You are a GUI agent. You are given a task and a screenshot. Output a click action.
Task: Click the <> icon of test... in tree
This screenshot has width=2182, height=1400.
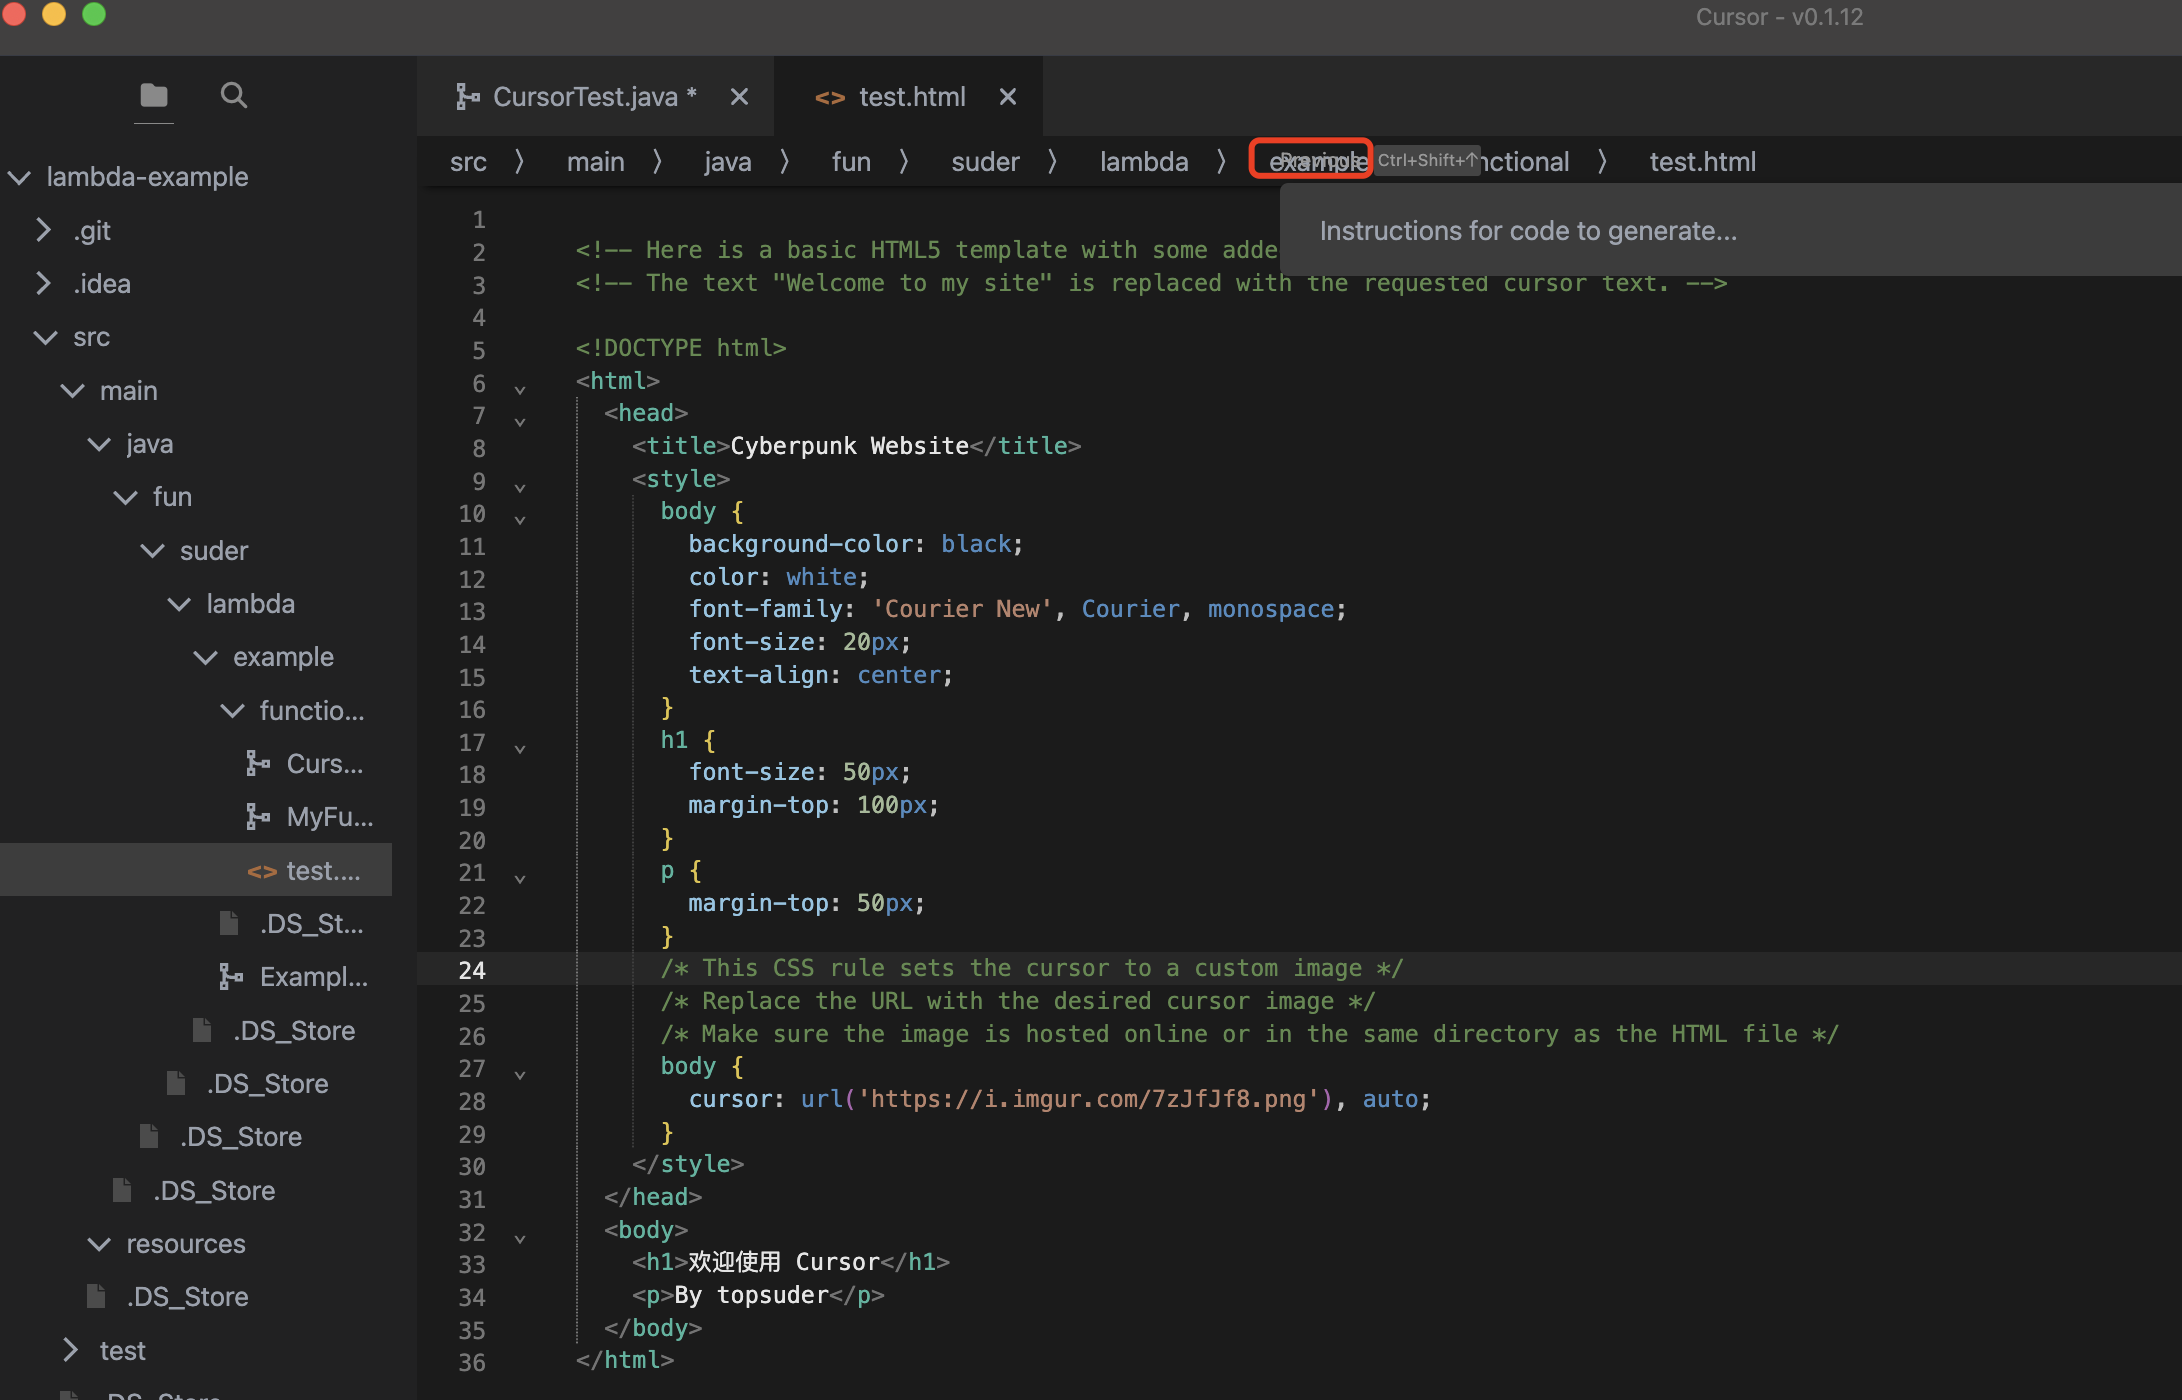(x=263, y=870)
